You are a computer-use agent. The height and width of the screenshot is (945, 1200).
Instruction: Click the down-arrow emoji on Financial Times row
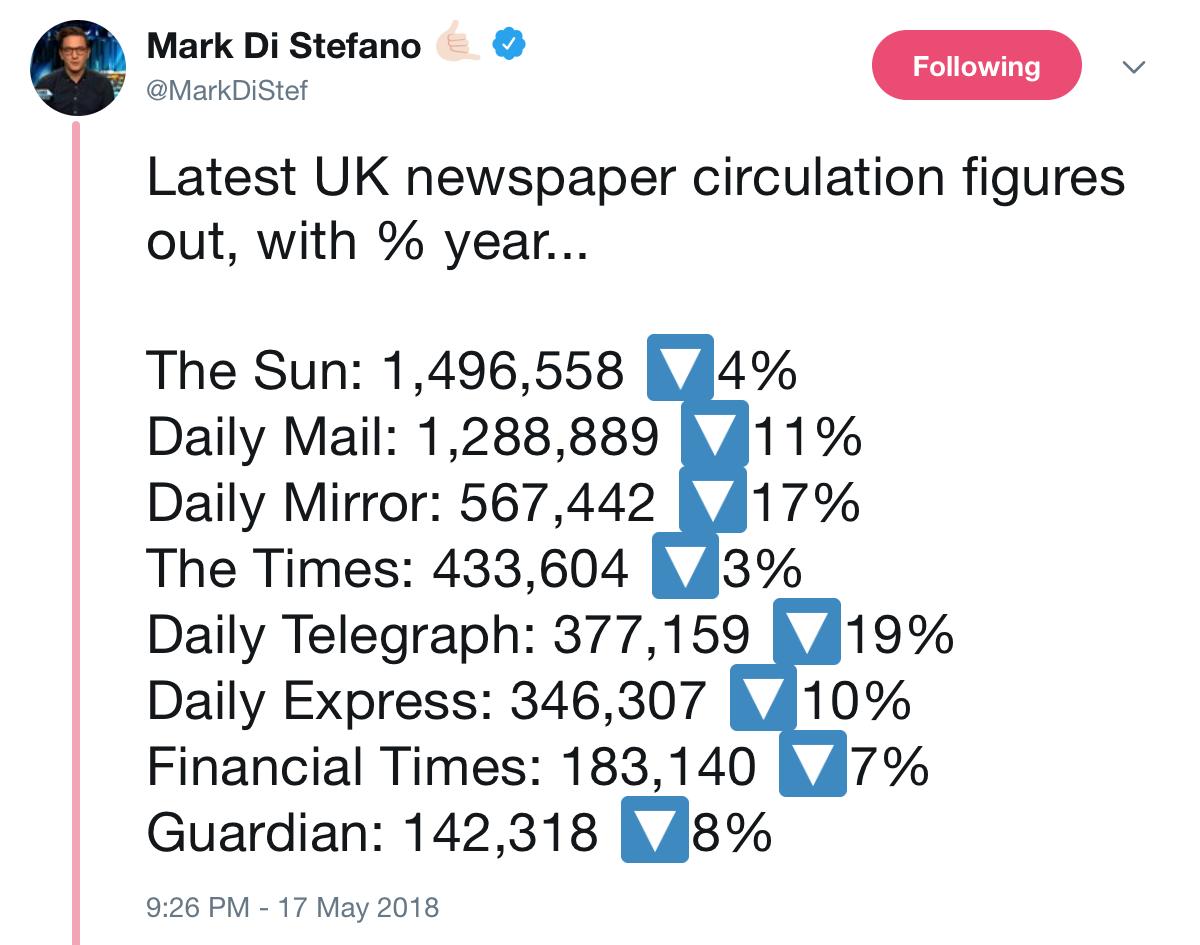pos(813,764)
